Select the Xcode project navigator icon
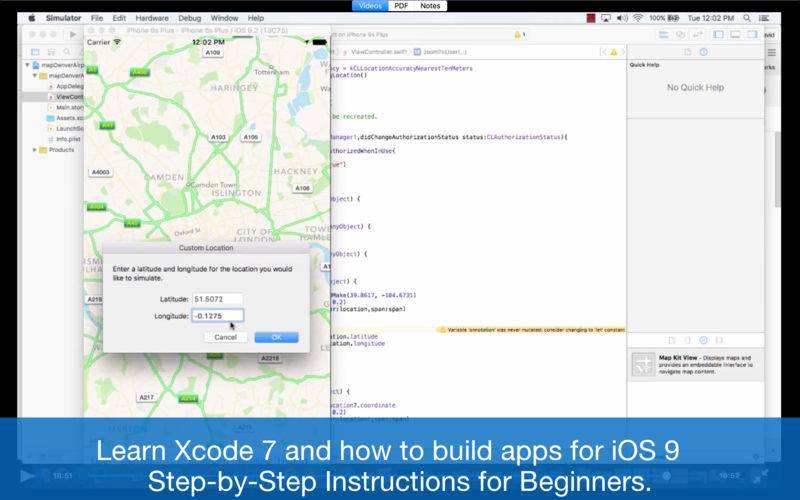The height and width of the screenshot is (500, 800). [x=35, y=52]
